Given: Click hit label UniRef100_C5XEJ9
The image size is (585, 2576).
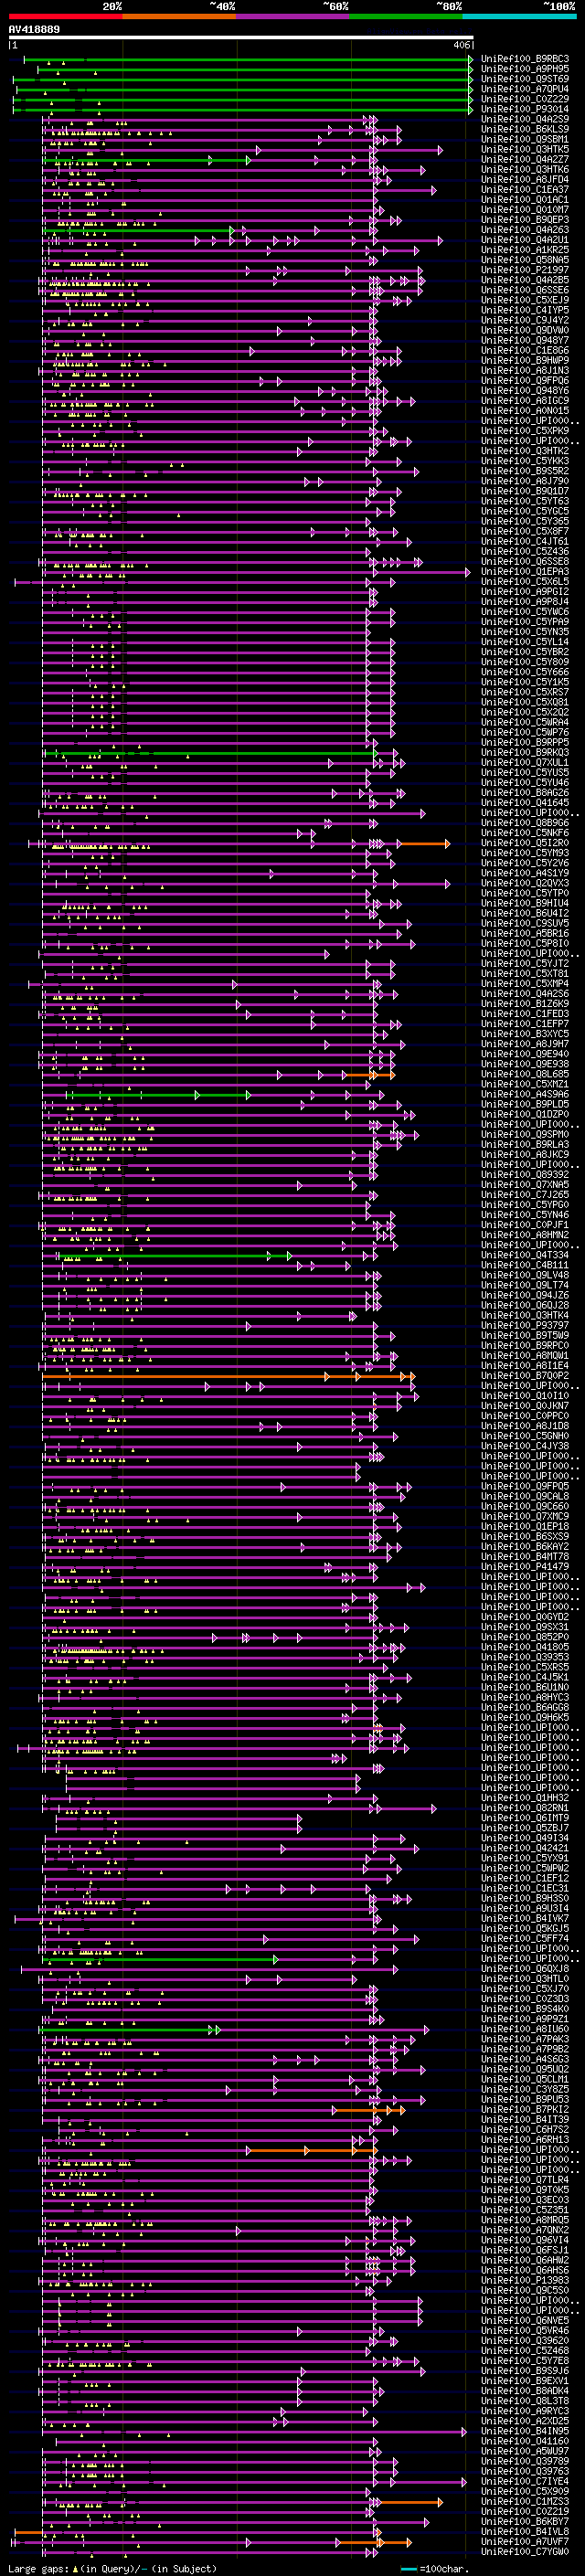Looking at the screenshot, I should click(x=525, y=300).
